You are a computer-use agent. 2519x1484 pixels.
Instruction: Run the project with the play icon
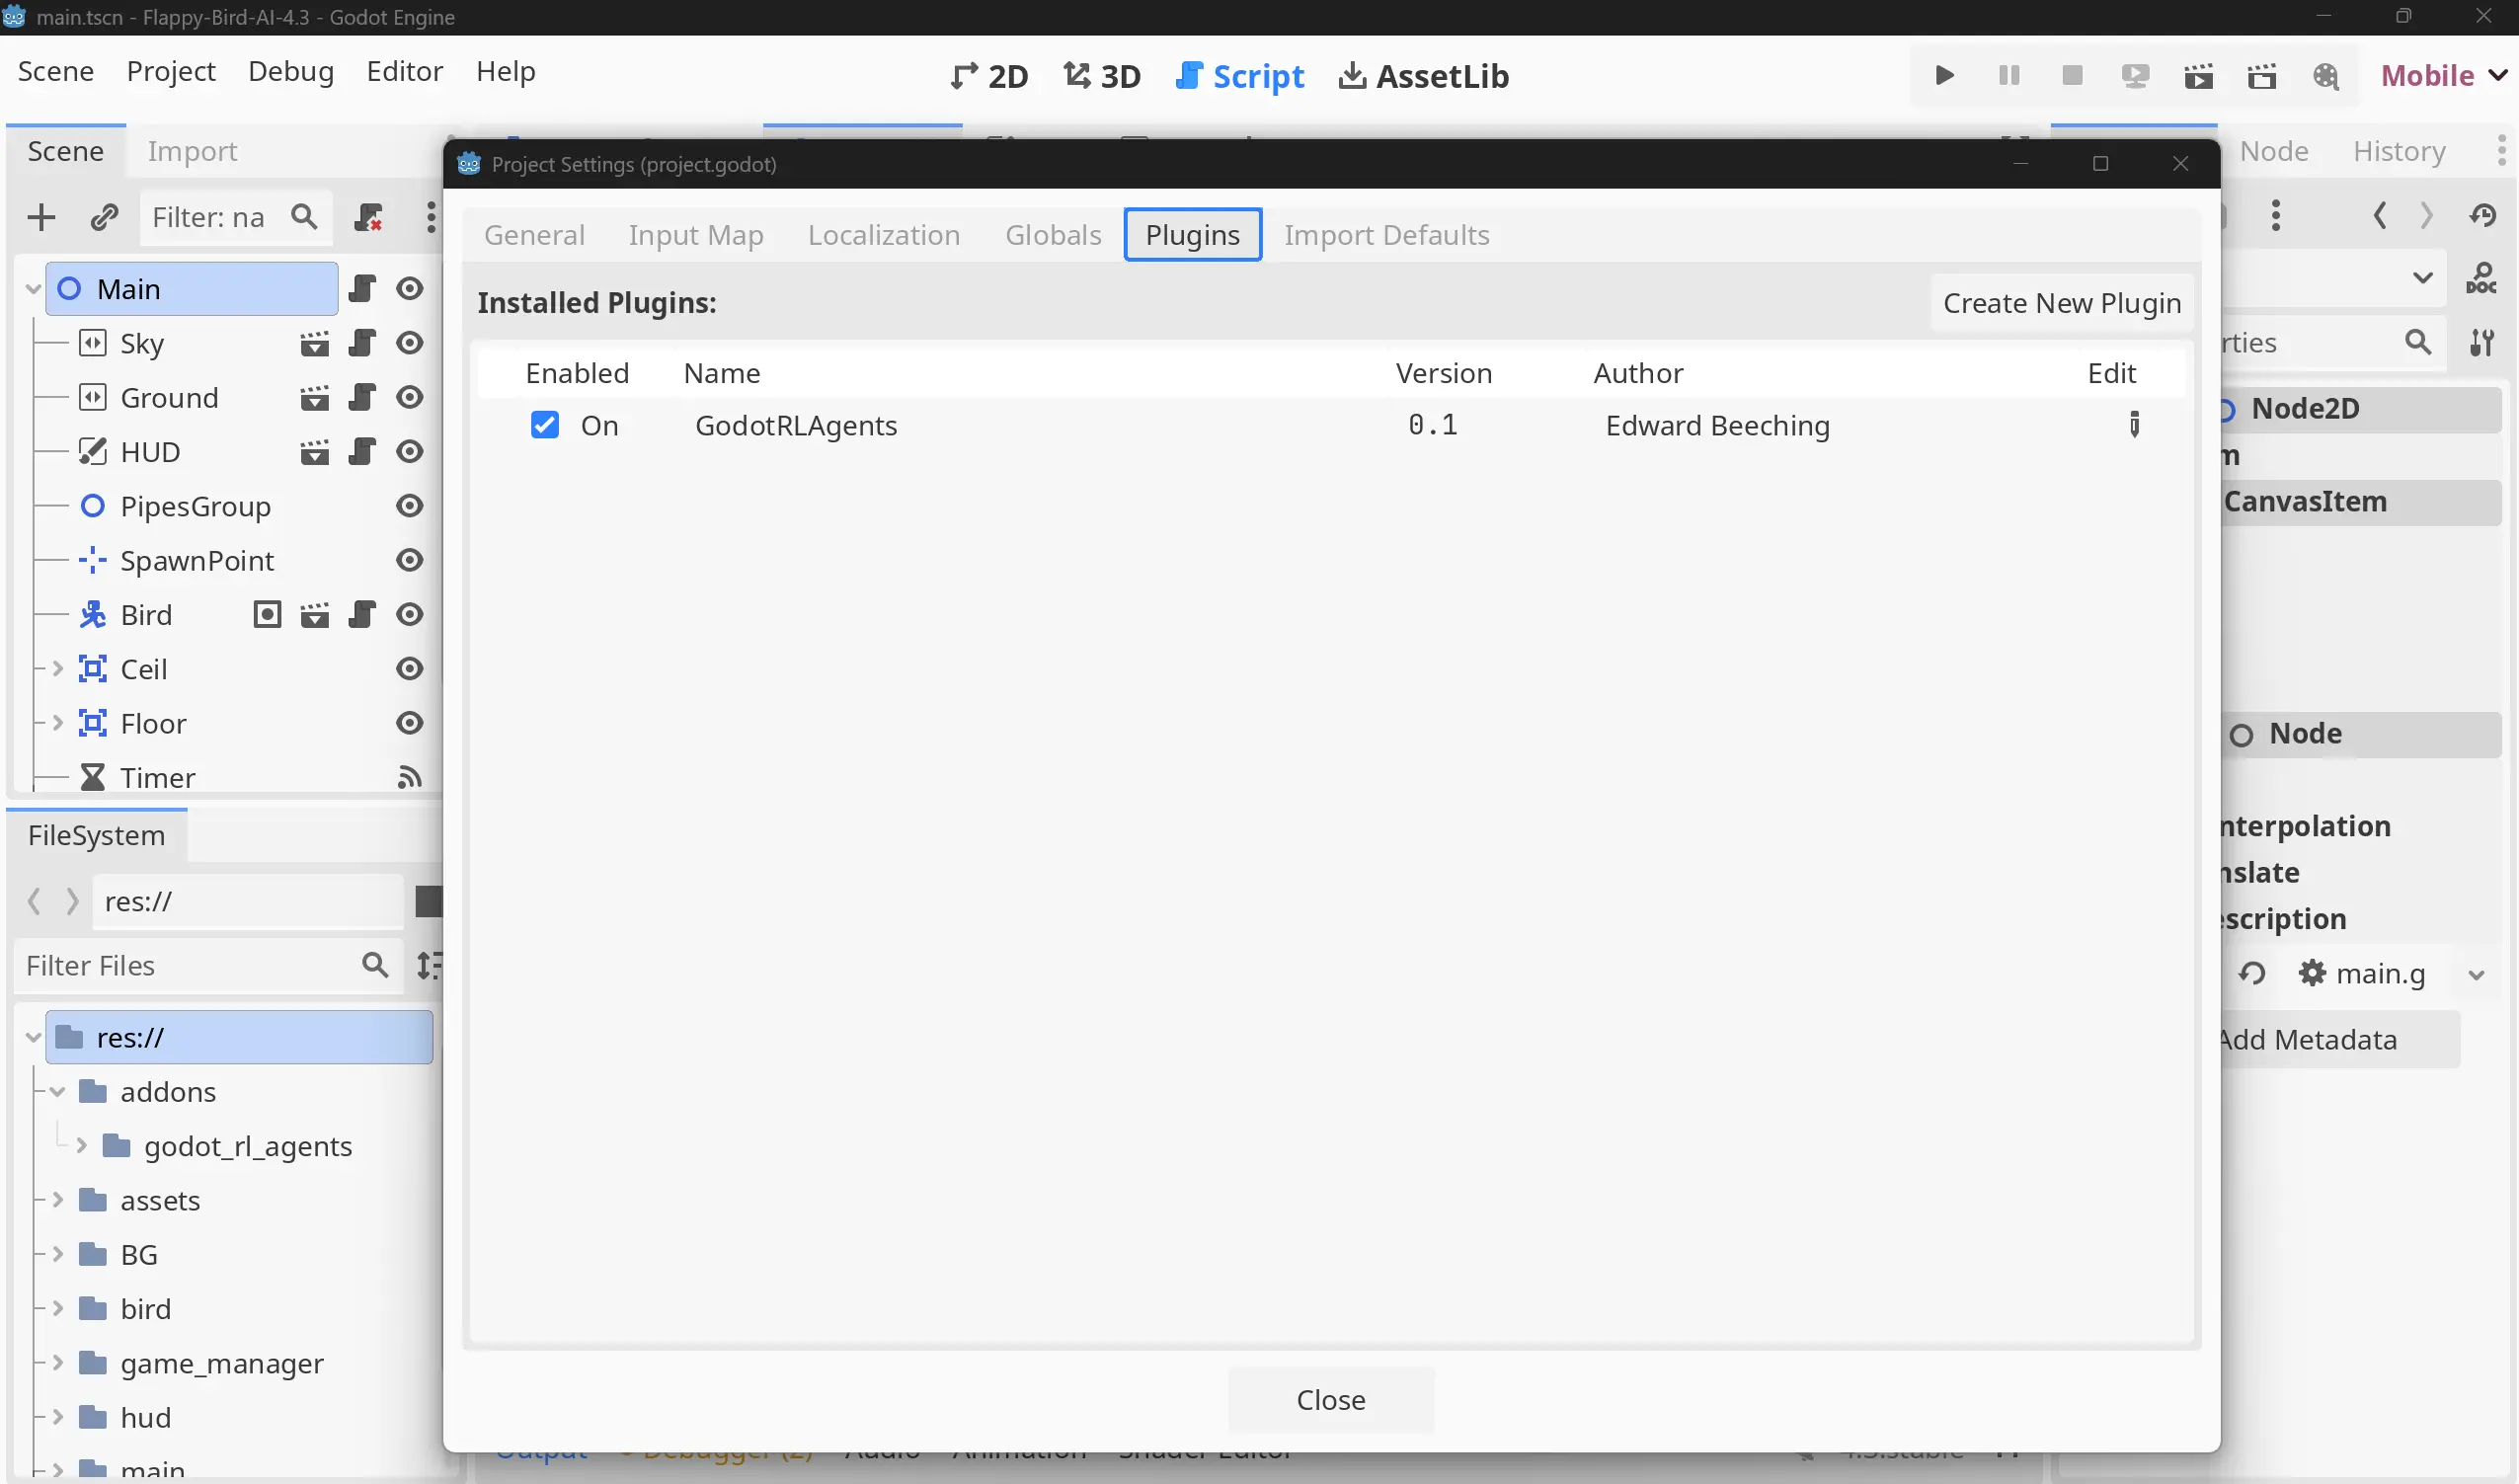click(x=1944, y=76)
